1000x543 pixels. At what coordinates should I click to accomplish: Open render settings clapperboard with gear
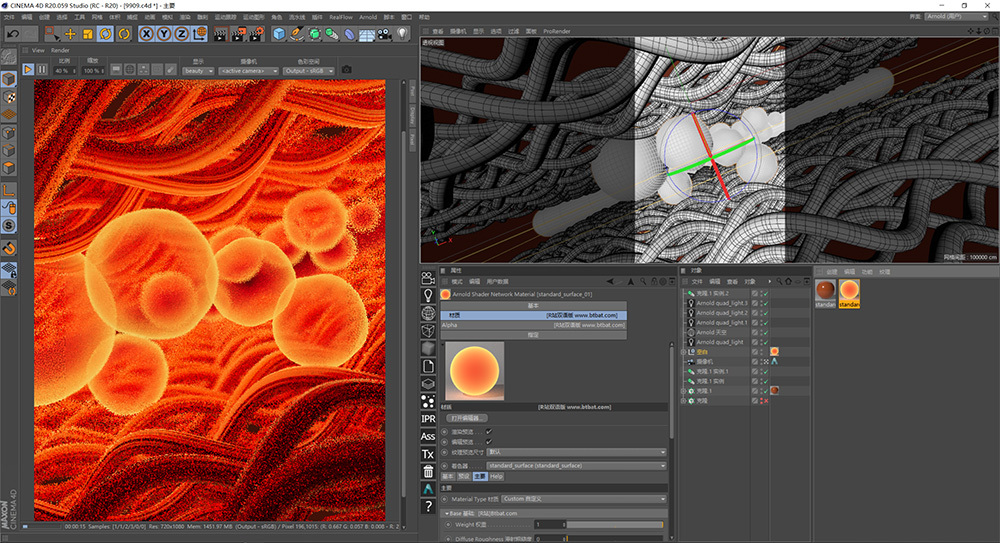pyautogui.click(x=256, y=34)
